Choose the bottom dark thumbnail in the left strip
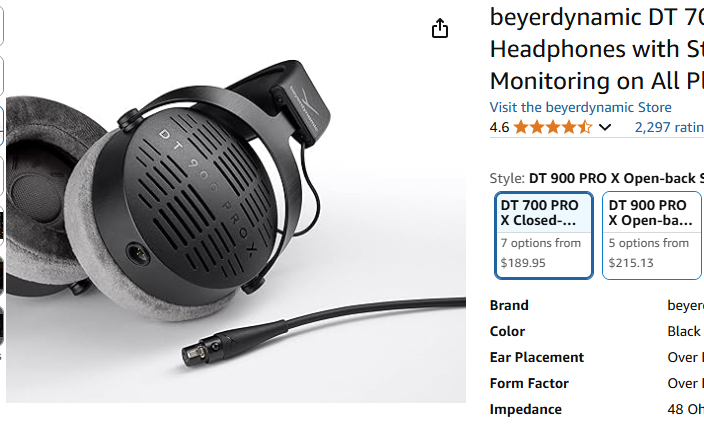The image size is (704, 424). 1,326
